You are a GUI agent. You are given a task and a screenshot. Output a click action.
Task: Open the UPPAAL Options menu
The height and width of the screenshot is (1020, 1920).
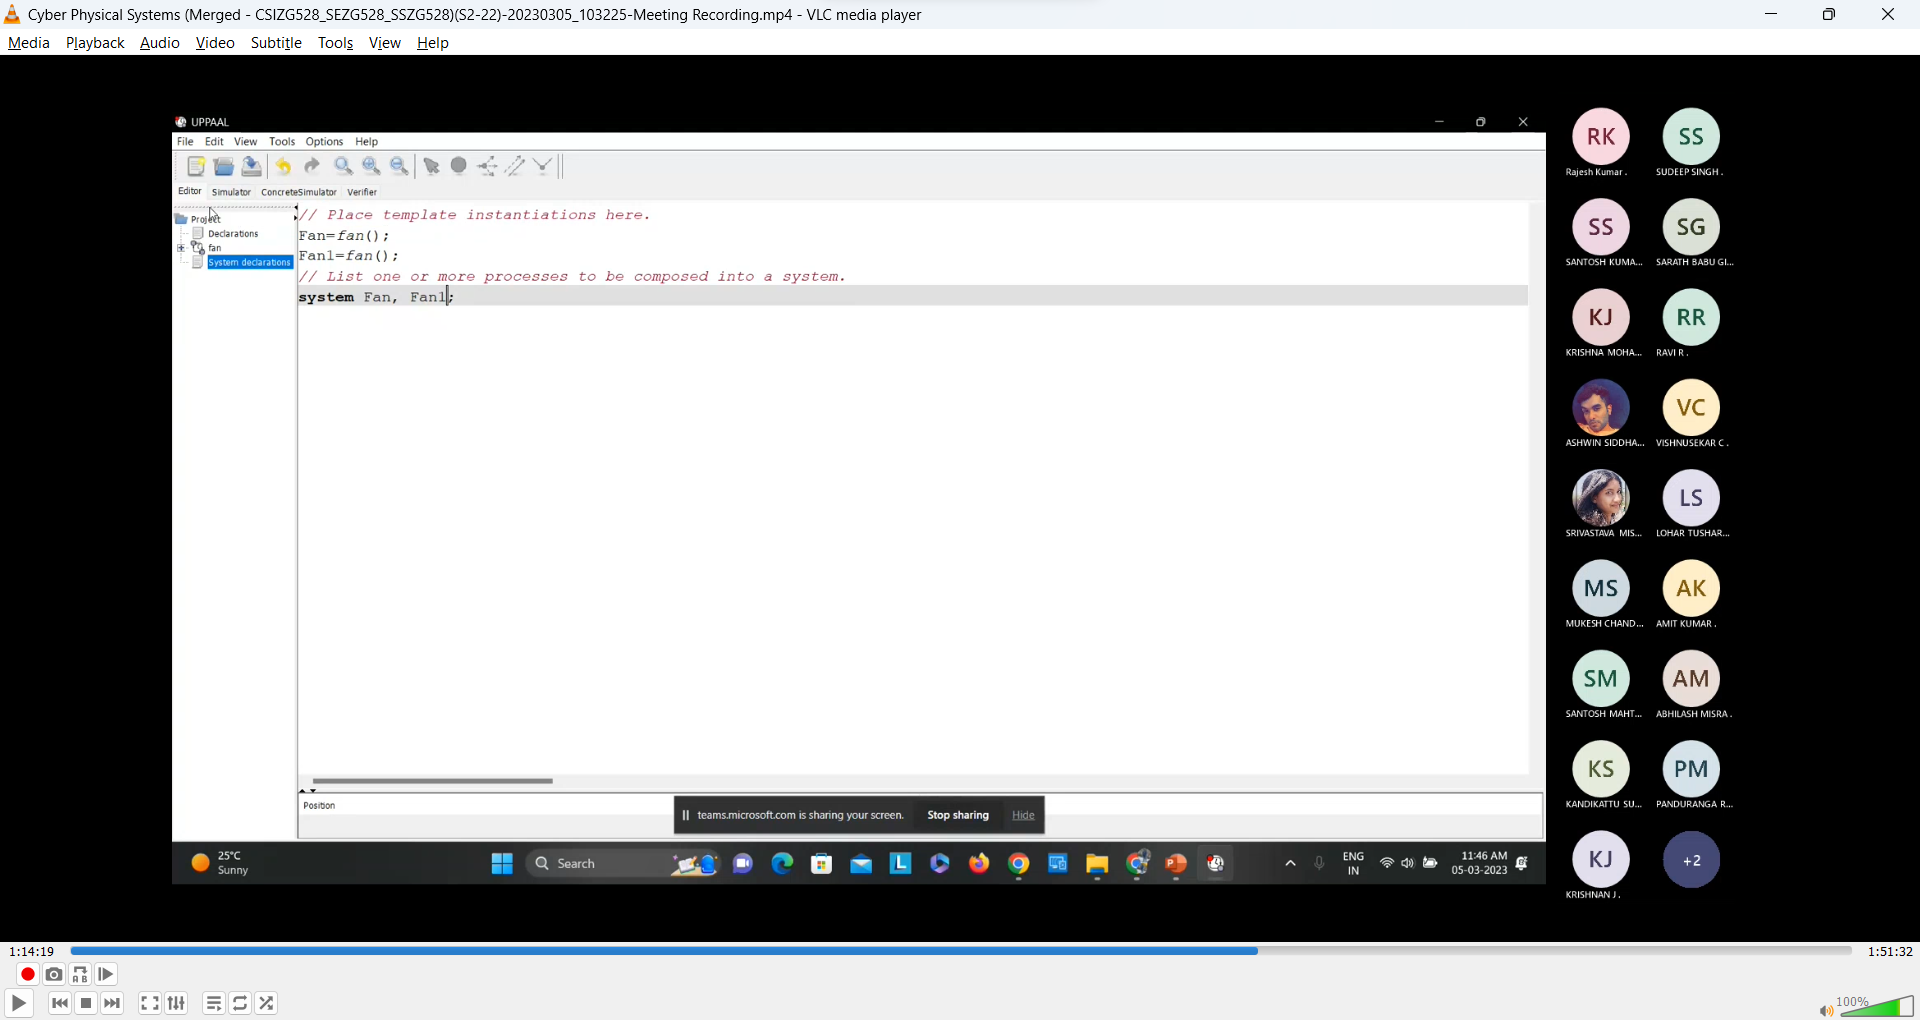tap(324, 142)
